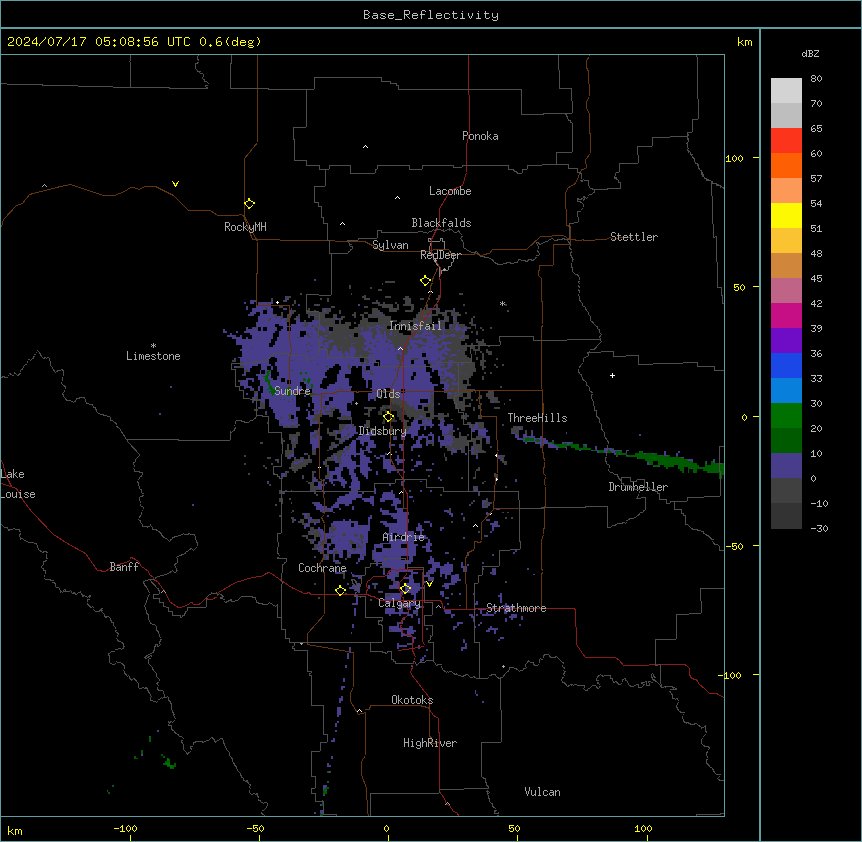Click the Blackfalds label
The width and height of the screenshot is (862, 842).
tap(441, 223)
